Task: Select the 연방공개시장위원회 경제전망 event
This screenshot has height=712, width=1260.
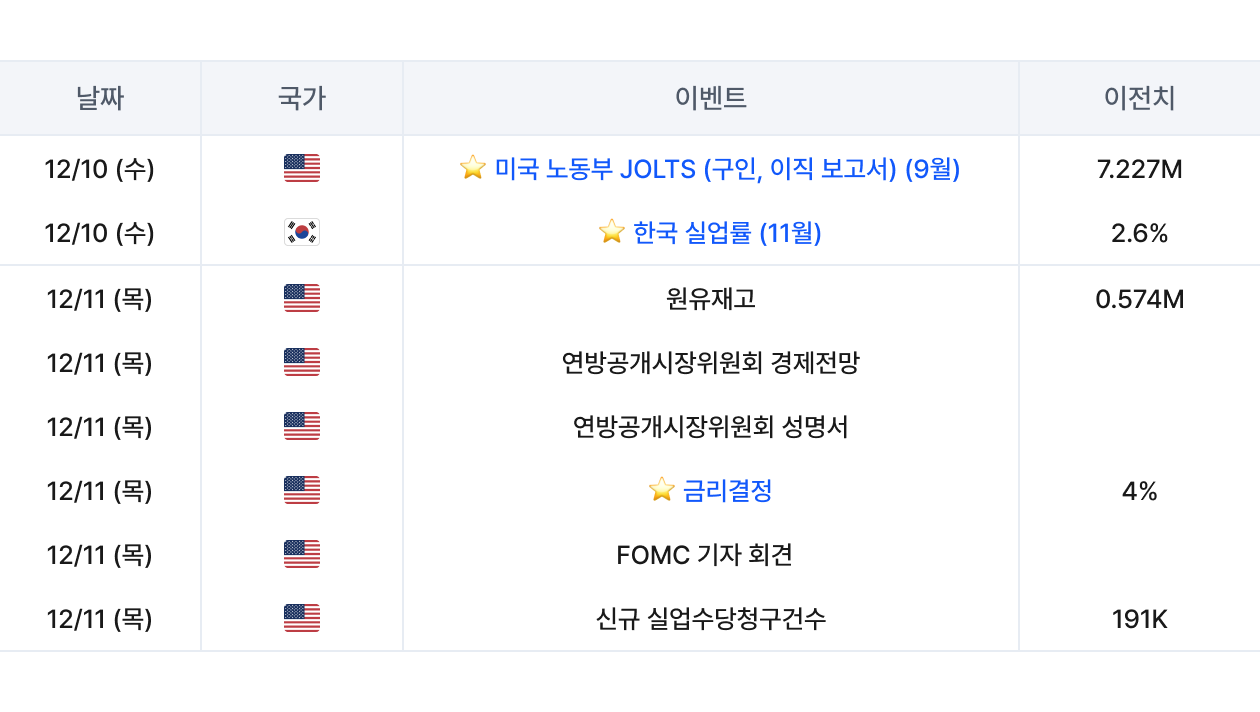Action: tap(711, 362)
